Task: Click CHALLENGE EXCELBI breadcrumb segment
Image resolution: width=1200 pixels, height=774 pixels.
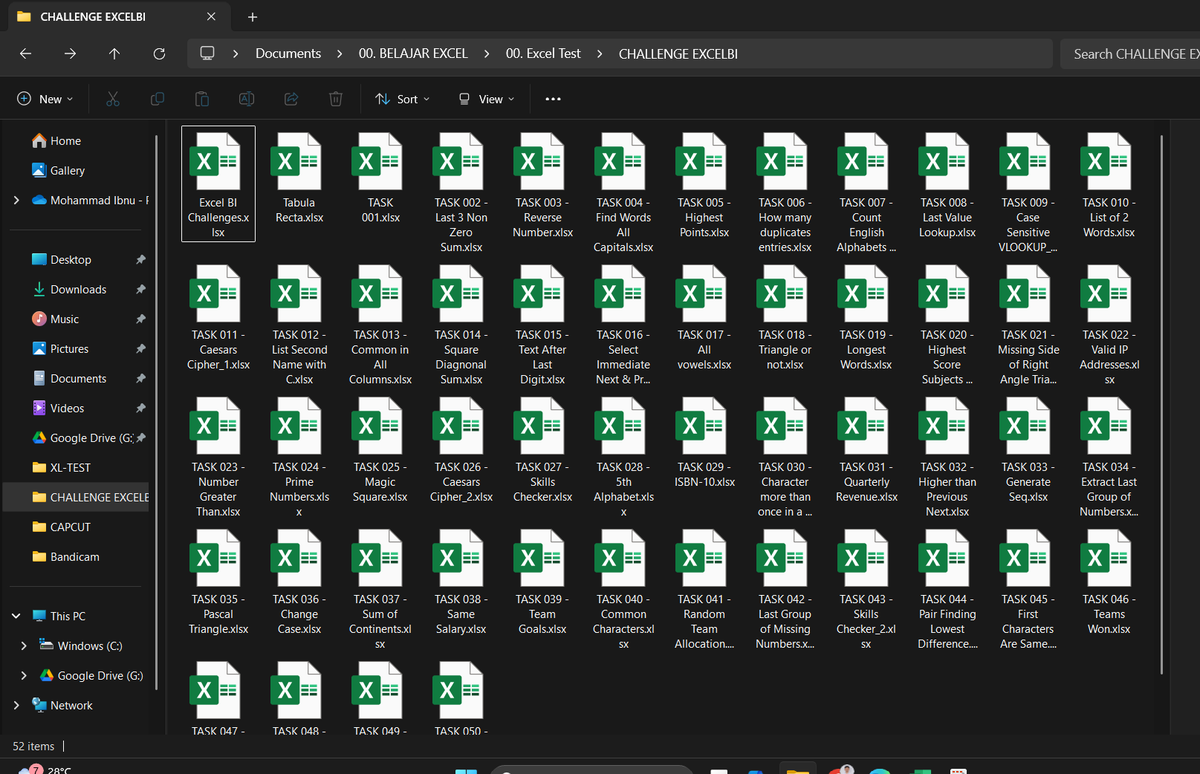Action: 678,54
